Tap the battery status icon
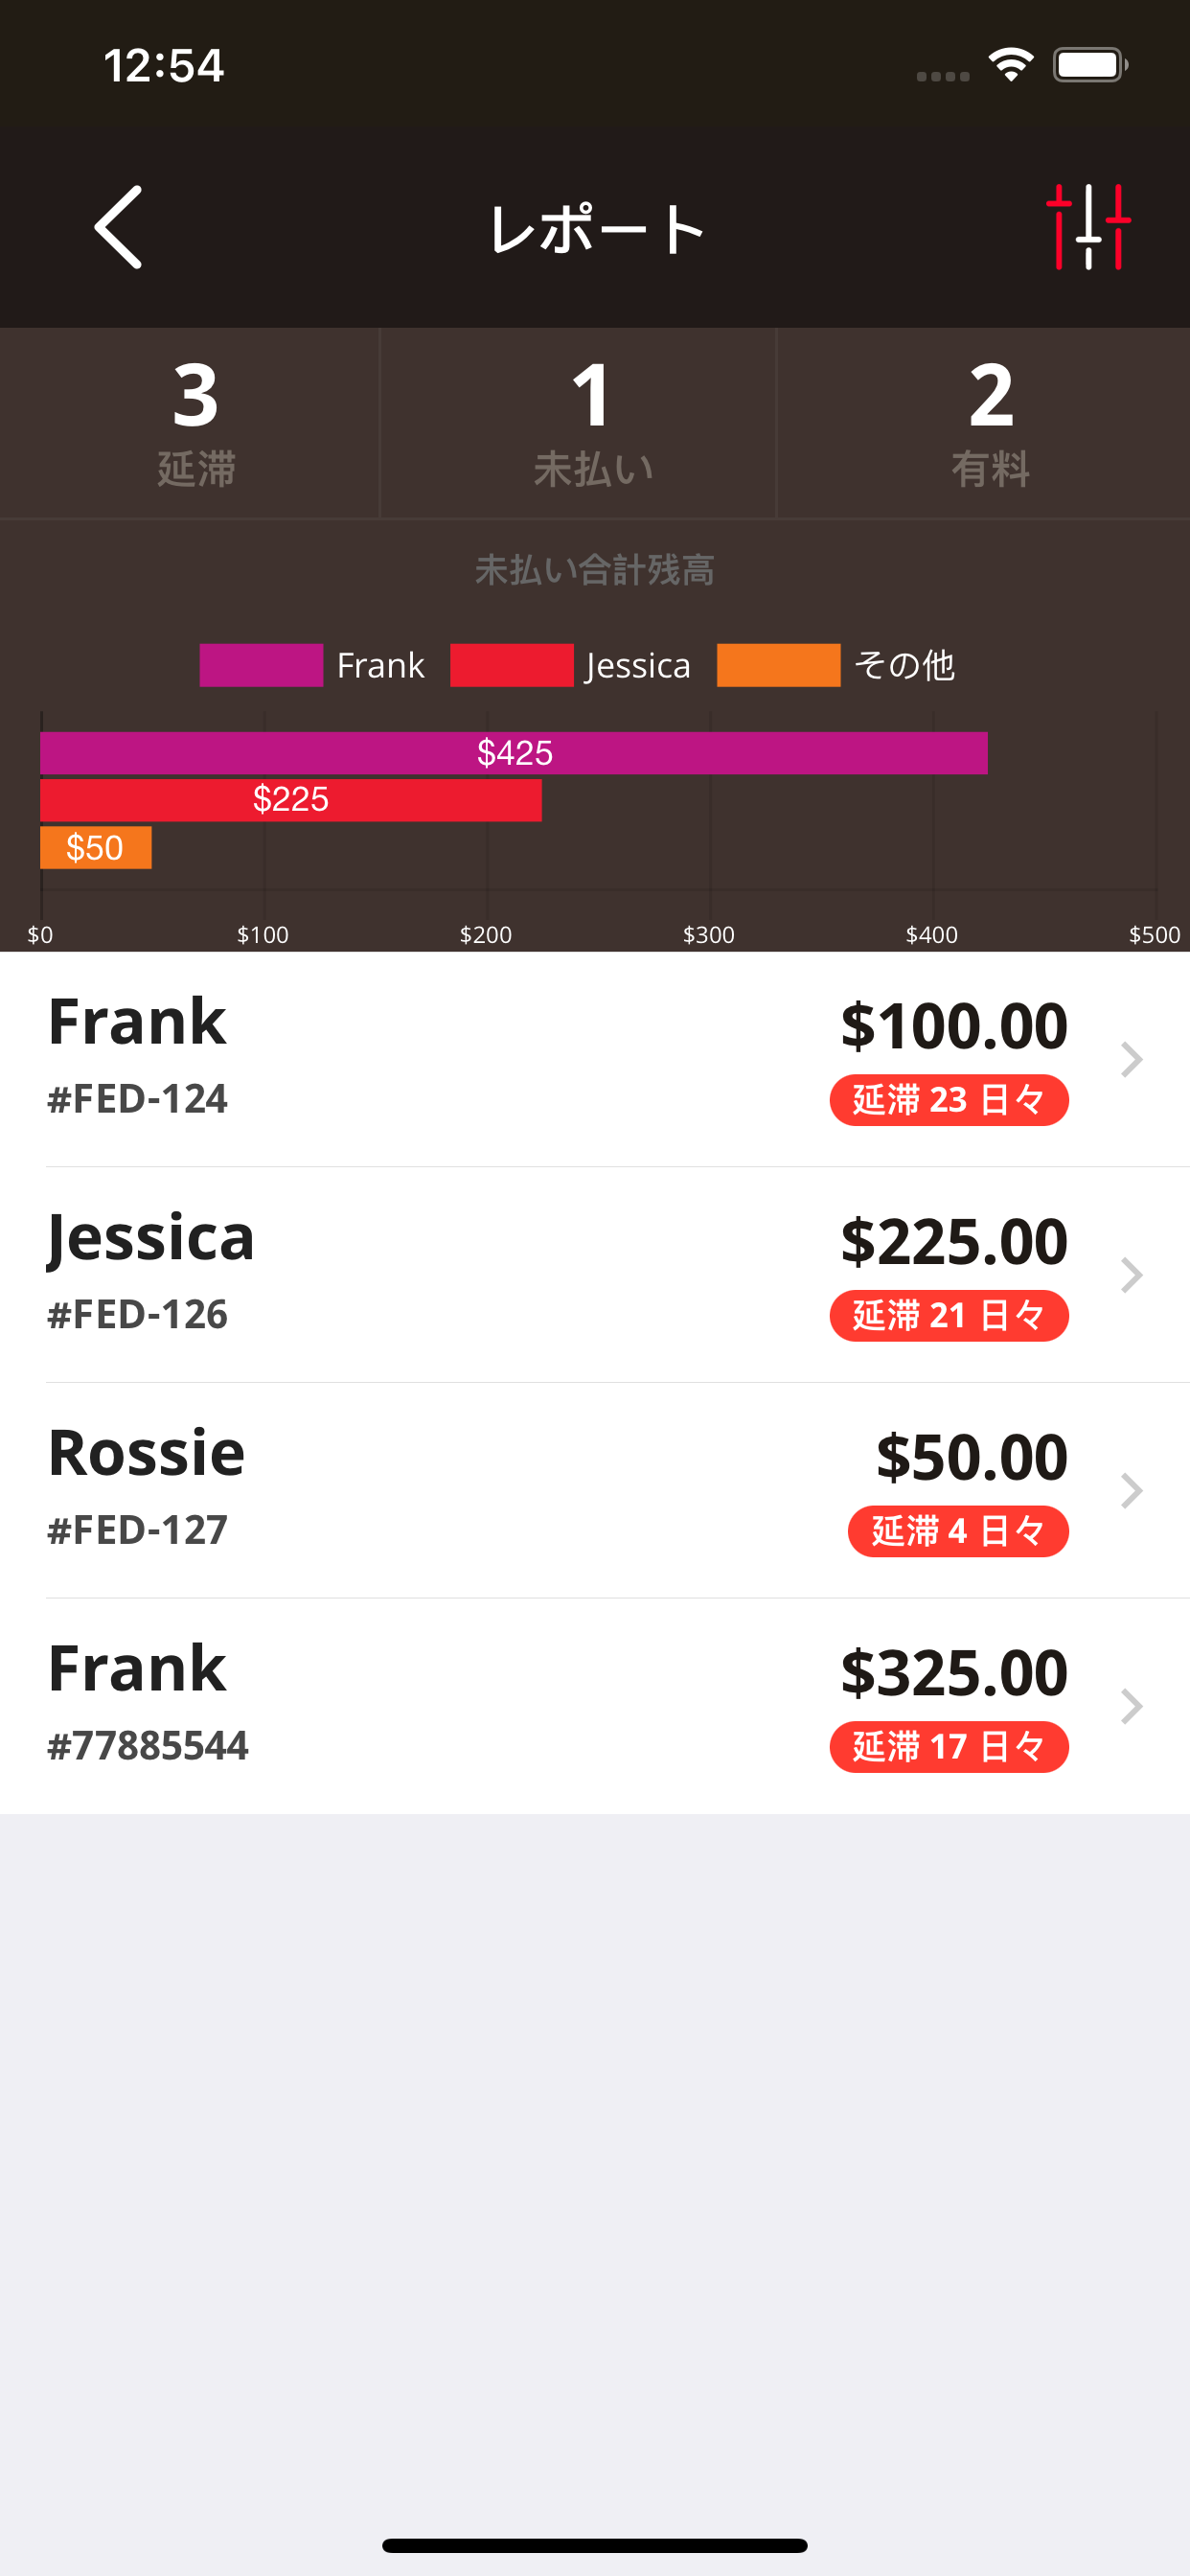 1090,65
